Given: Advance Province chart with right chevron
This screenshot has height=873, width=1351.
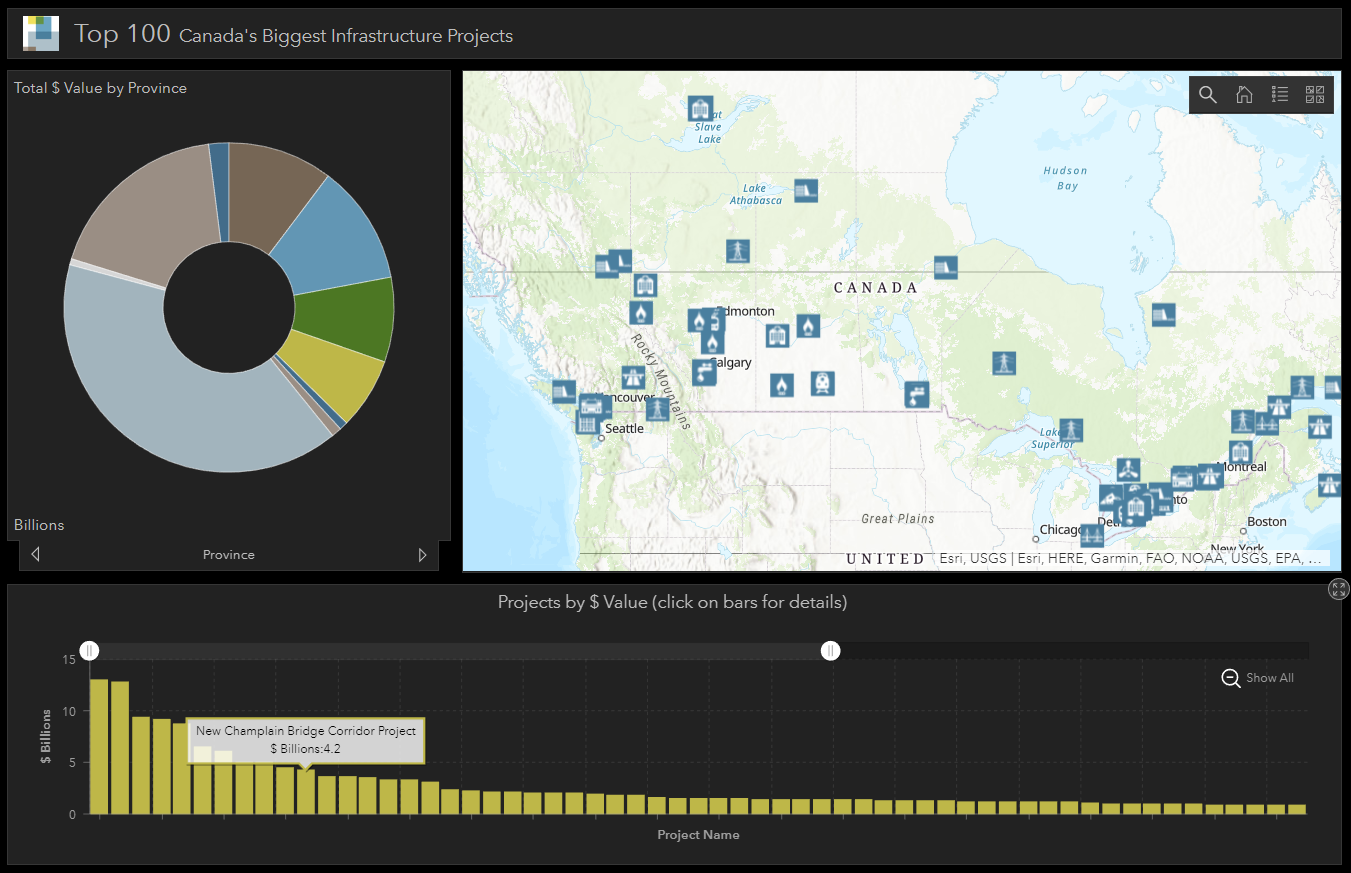Looking at the screenshot, I should [422, 554].
